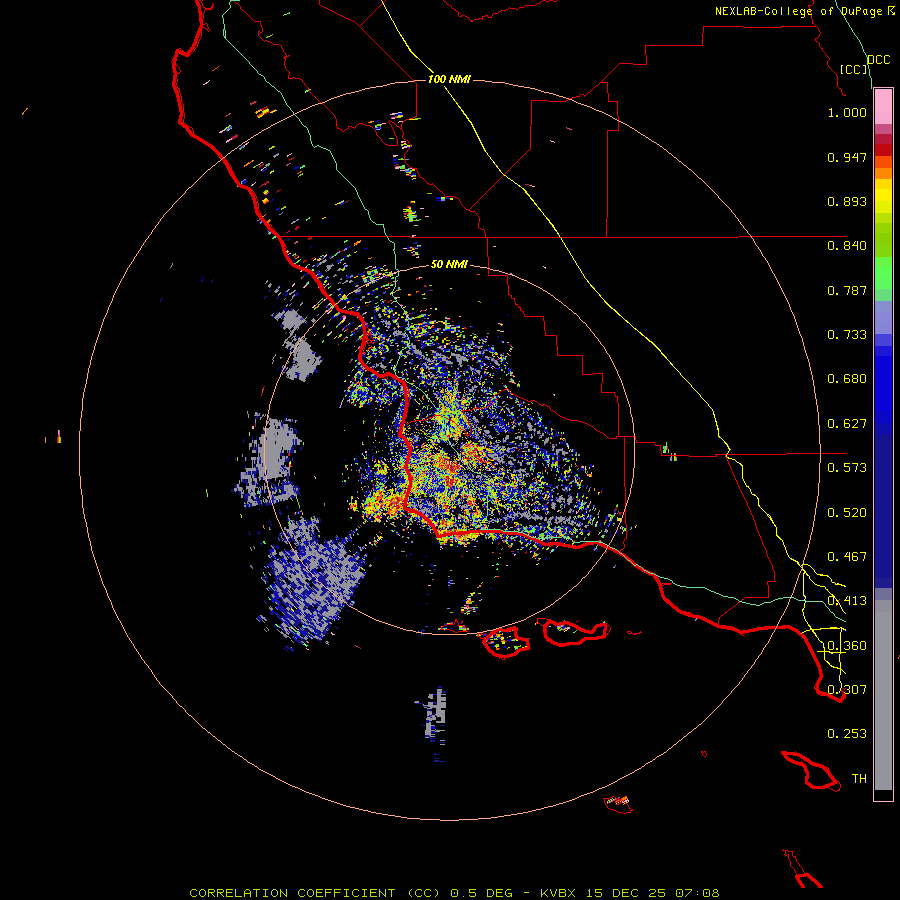Screen dimensions: 900x900
Task: Click the 0.733 scale value
Action: [x=847, y=335]
